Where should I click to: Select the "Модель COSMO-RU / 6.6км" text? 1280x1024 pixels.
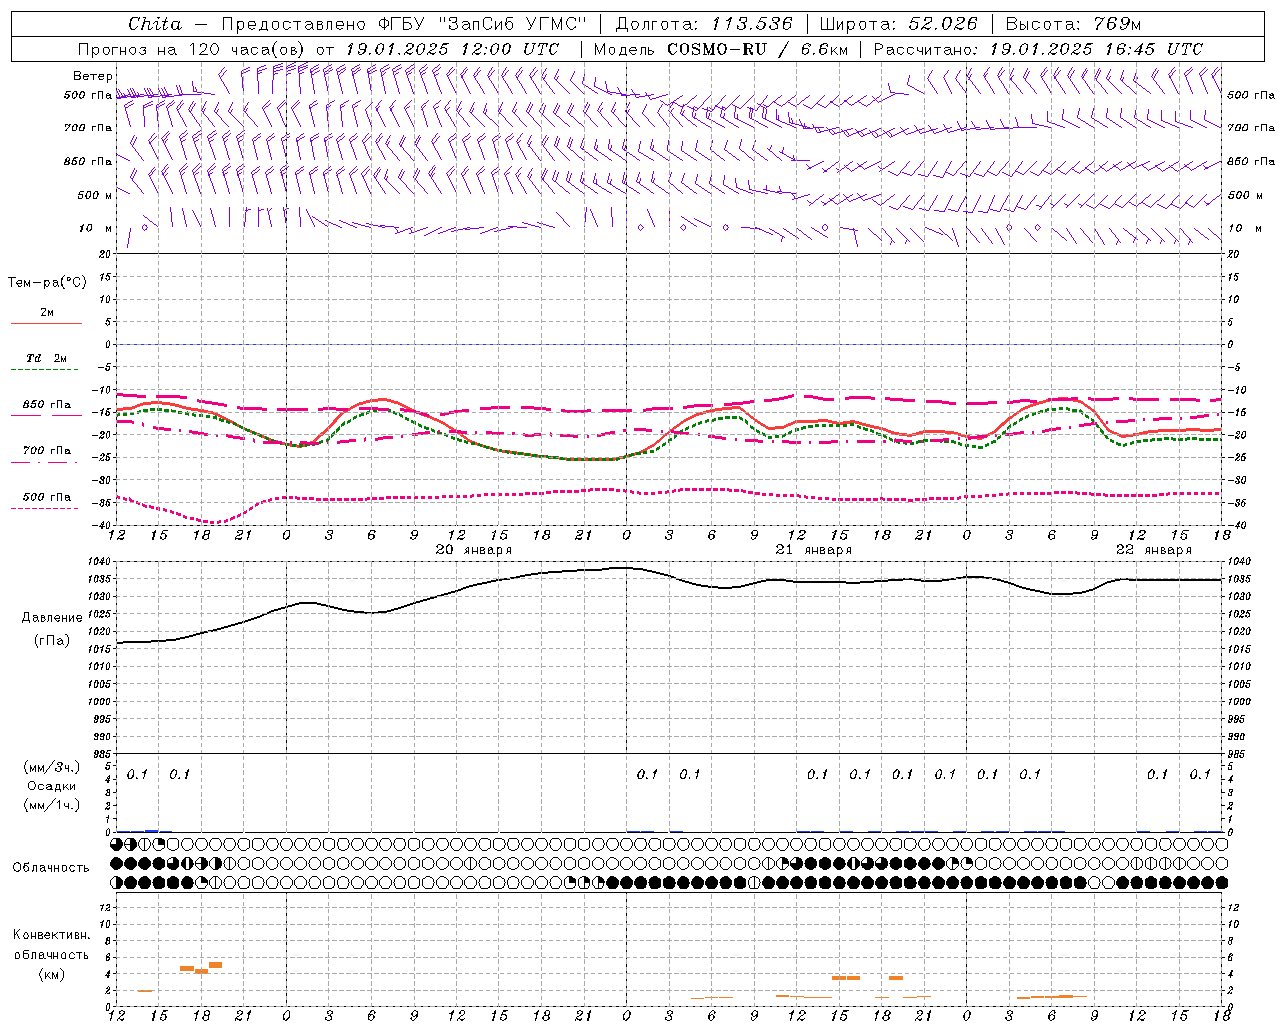click(721, 49)
